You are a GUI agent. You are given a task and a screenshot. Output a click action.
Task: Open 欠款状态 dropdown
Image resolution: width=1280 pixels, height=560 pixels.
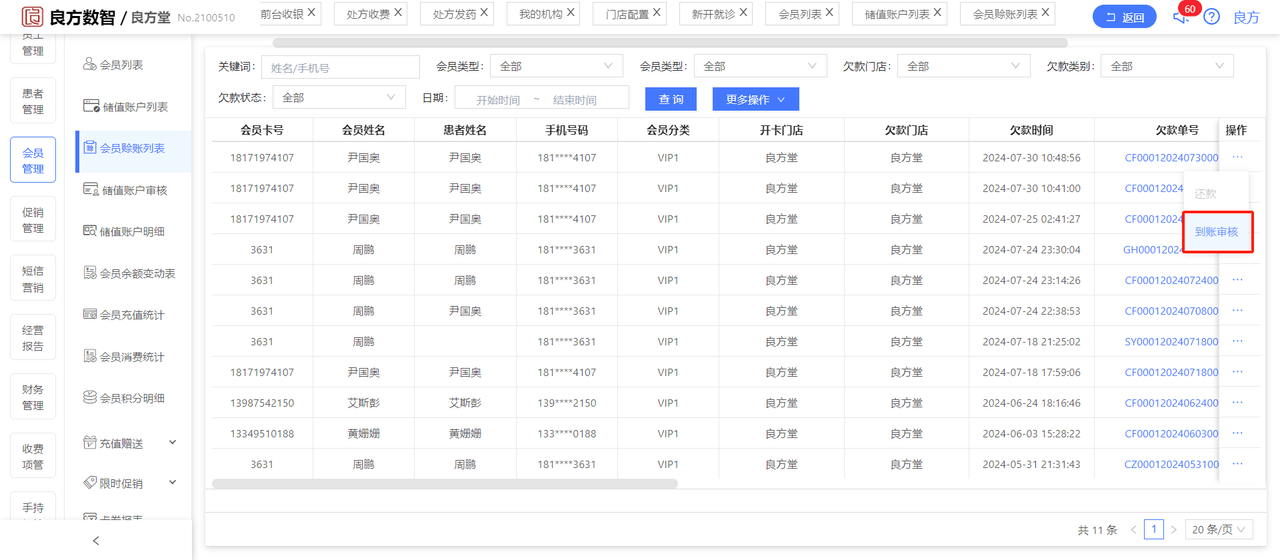tap(339, 98)
